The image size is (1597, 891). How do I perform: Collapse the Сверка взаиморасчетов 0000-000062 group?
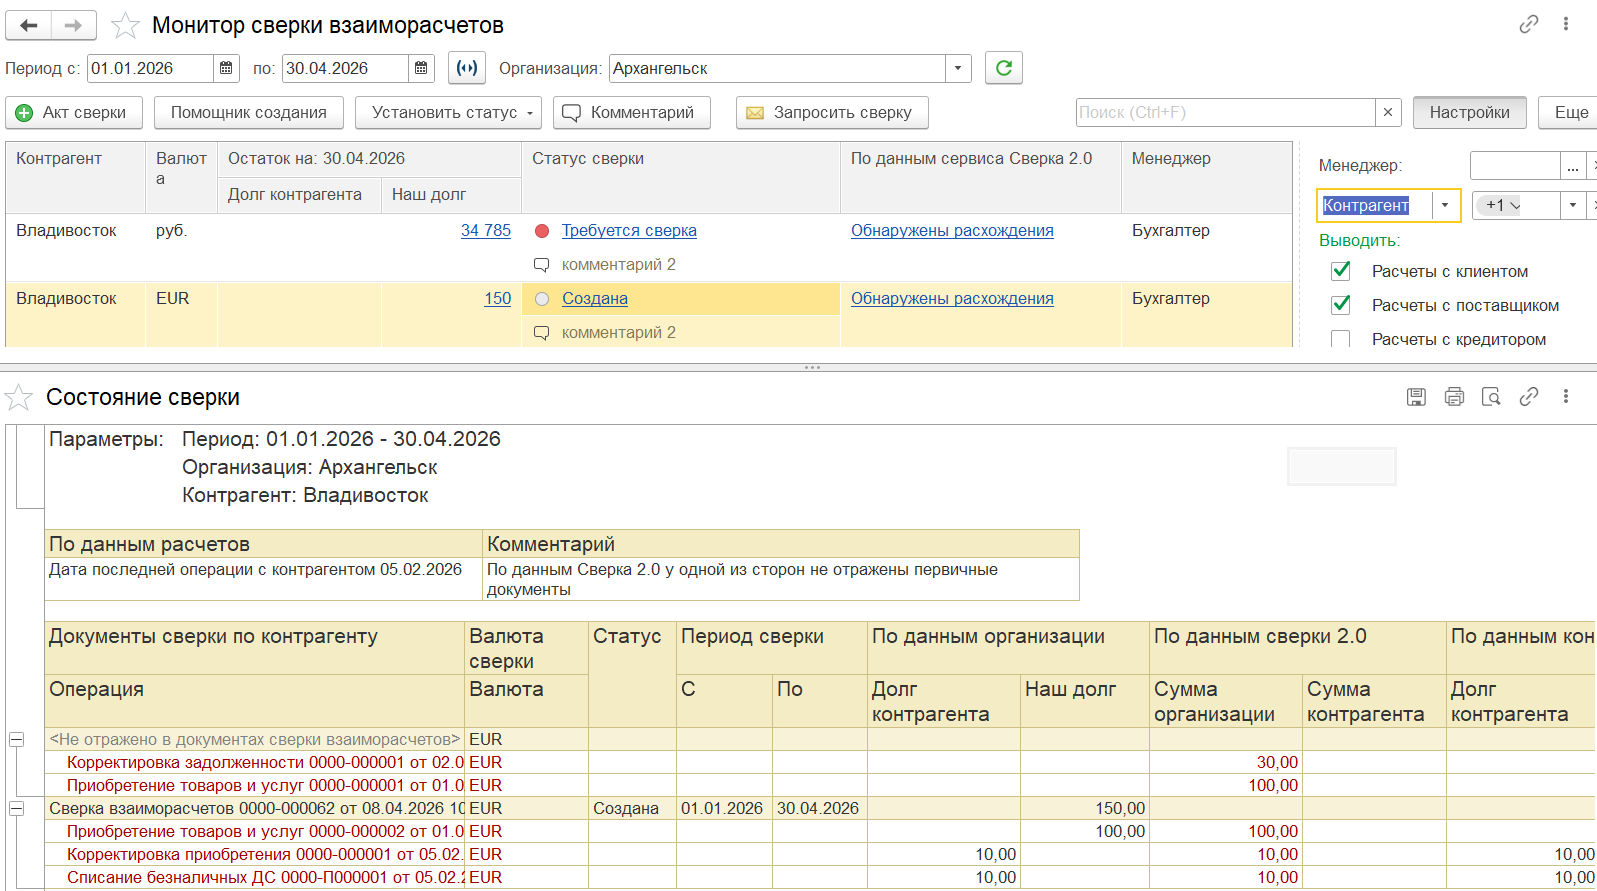(x=17, y=808)
